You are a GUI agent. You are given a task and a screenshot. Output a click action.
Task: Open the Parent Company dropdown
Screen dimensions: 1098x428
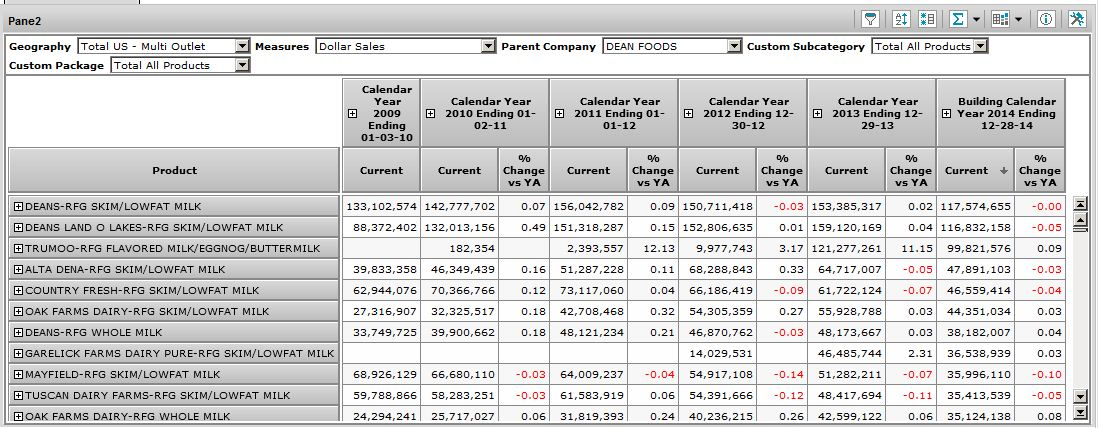[x=734, y=46]
